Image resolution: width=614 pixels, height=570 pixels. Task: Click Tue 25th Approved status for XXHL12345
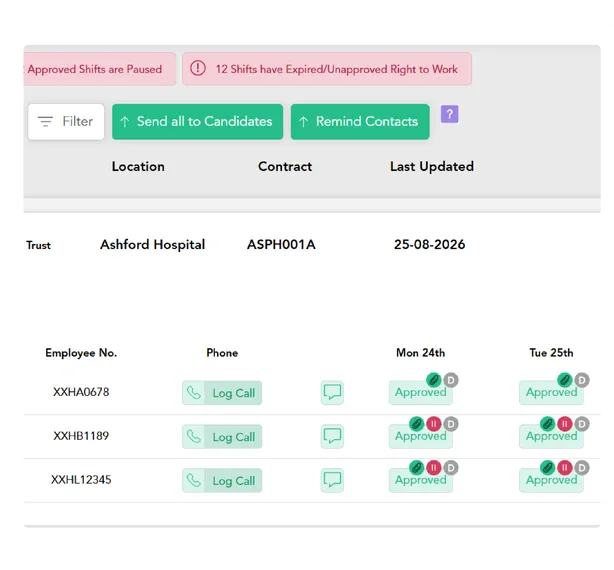[x=551, y=480]
